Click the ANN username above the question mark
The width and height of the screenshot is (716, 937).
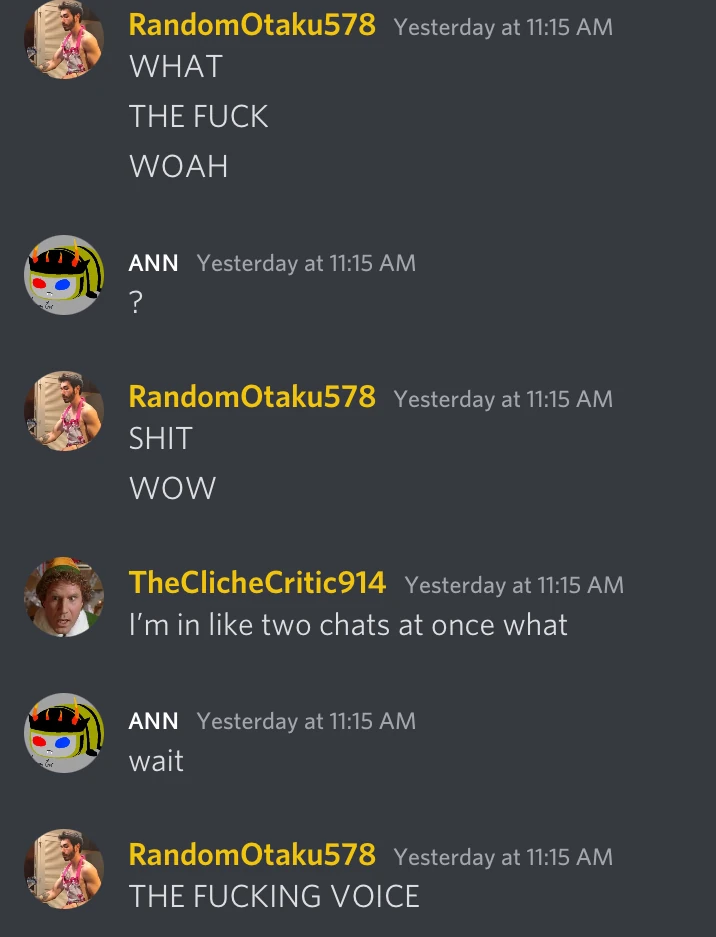[154, 263]
